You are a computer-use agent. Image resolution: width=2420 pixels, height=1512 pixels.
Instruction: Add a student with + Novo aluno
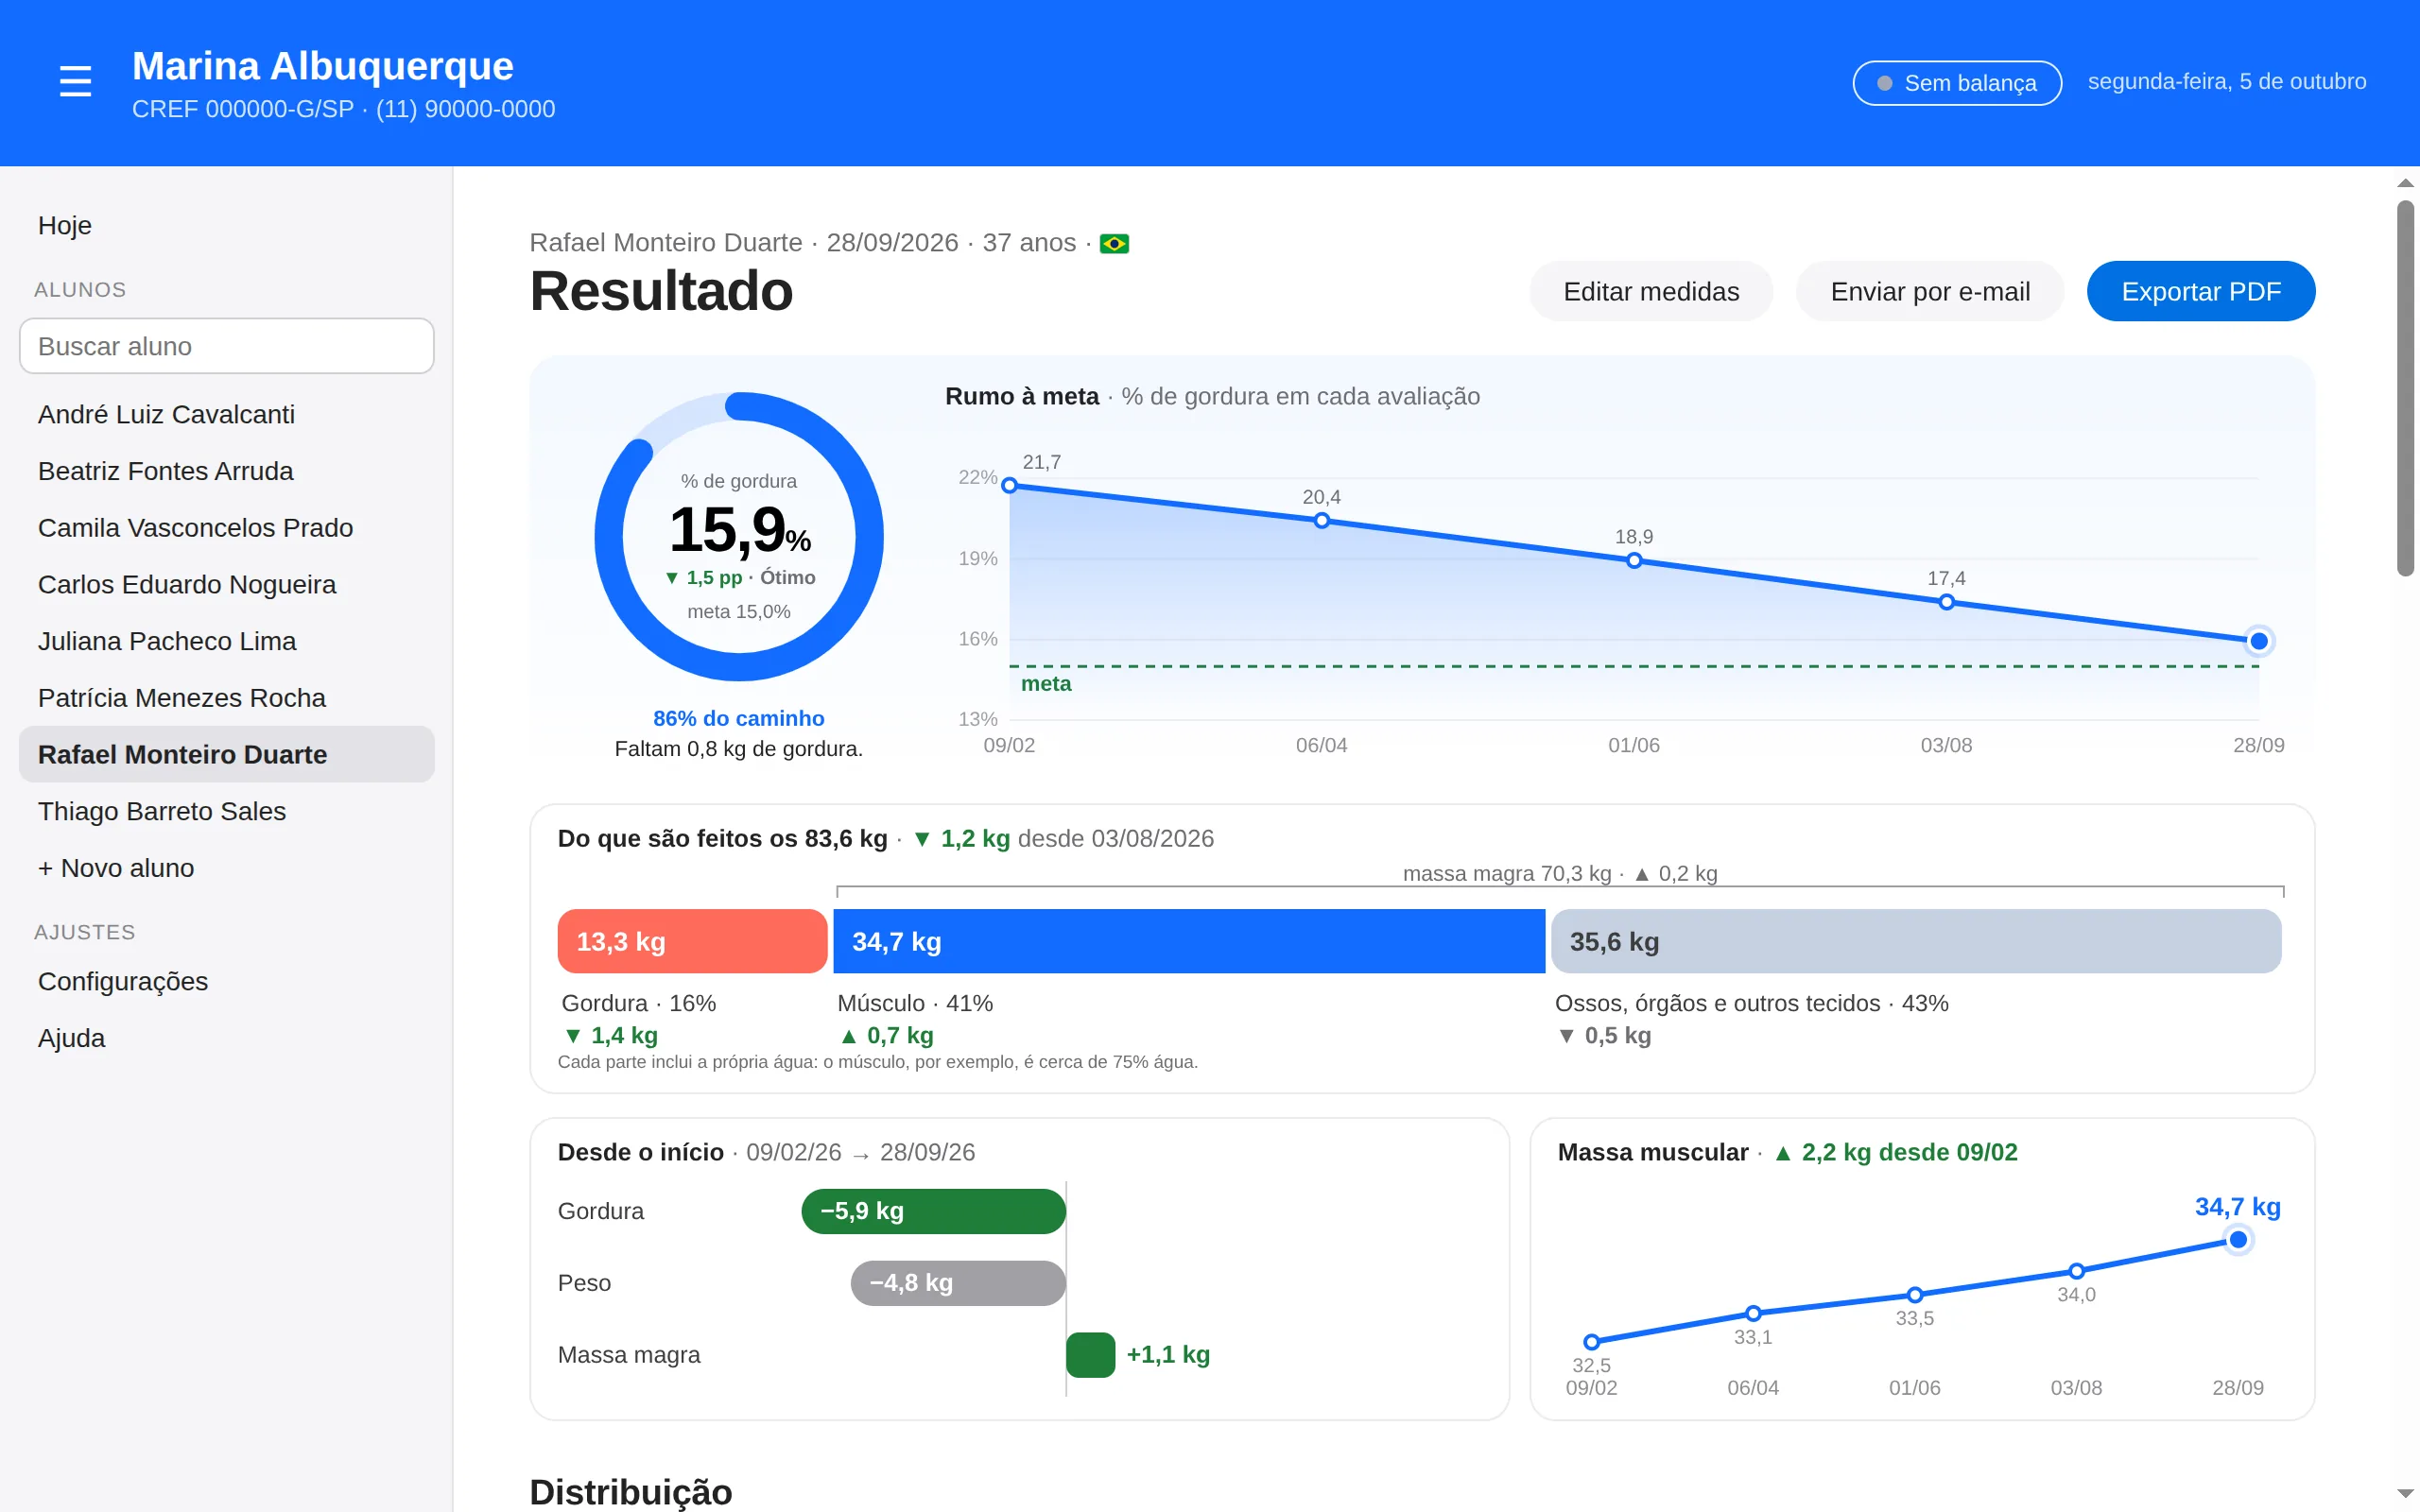coord(226,868)
